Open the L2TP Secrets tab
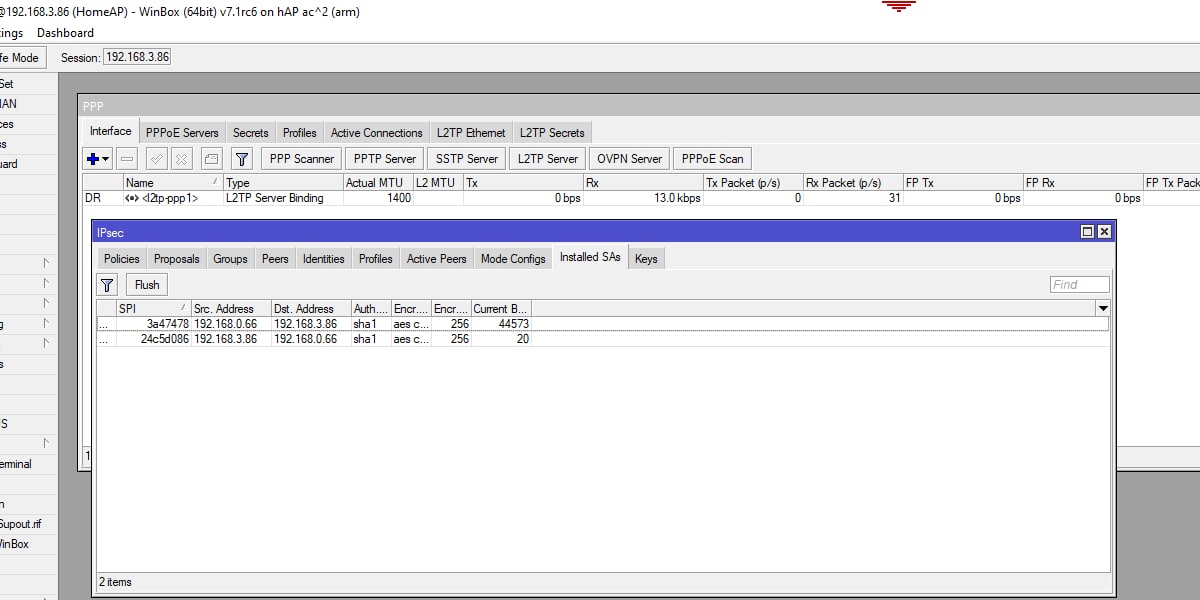Viewport: 1200px width, 600px height. 552,132
